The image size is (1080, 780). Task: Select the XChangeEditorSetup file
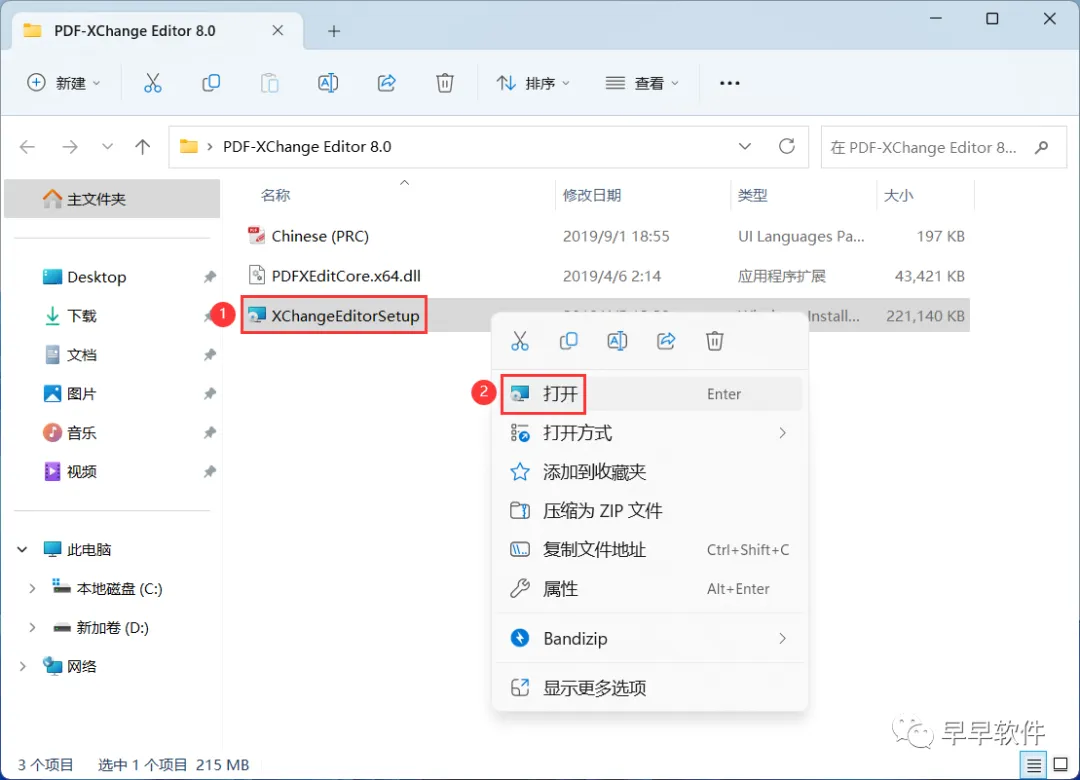click(345, 316)
